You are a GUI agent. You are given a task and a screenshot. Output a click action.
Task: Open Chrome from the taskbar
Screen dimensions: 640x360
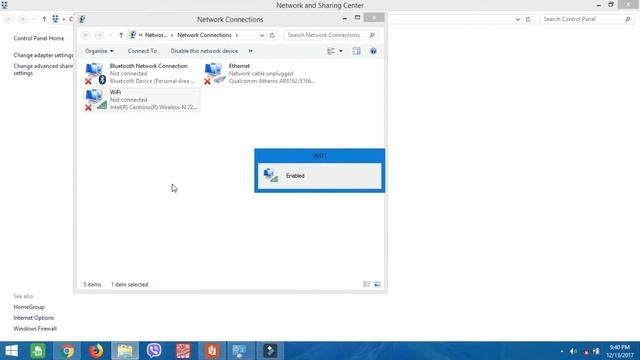pos(67,351)
